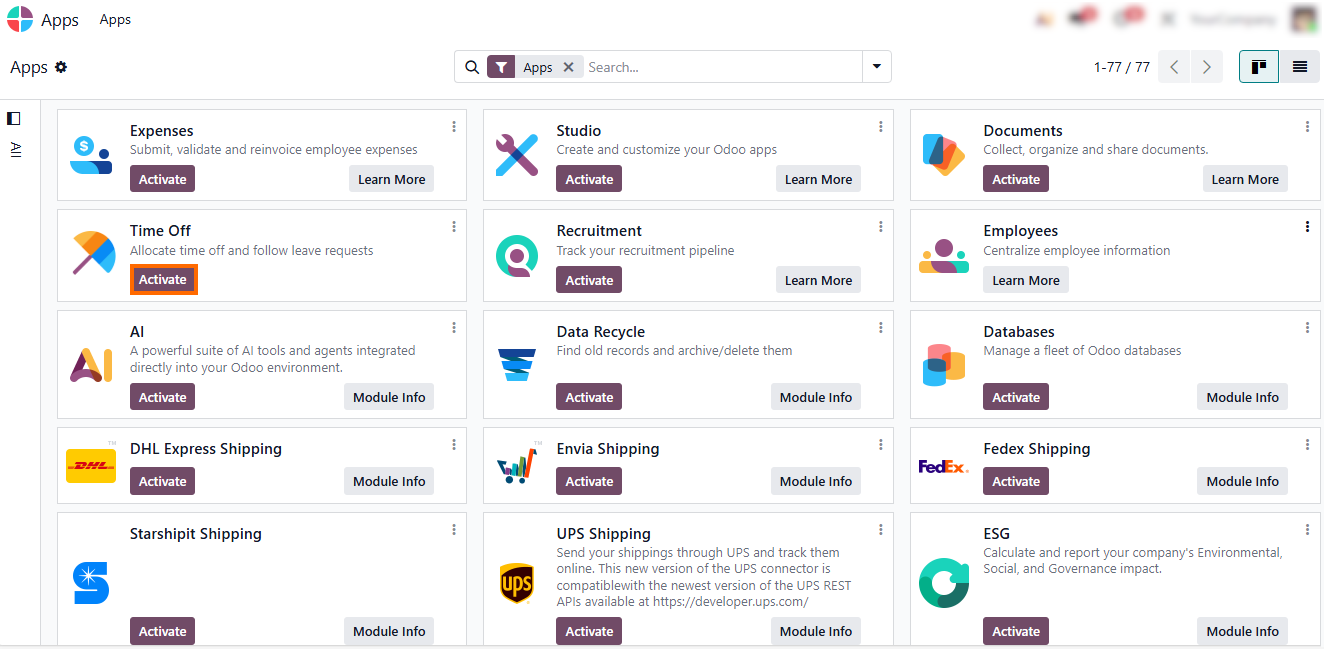
Task: Click the Apps menu item in top bar
Action: (x=115, y=19)
